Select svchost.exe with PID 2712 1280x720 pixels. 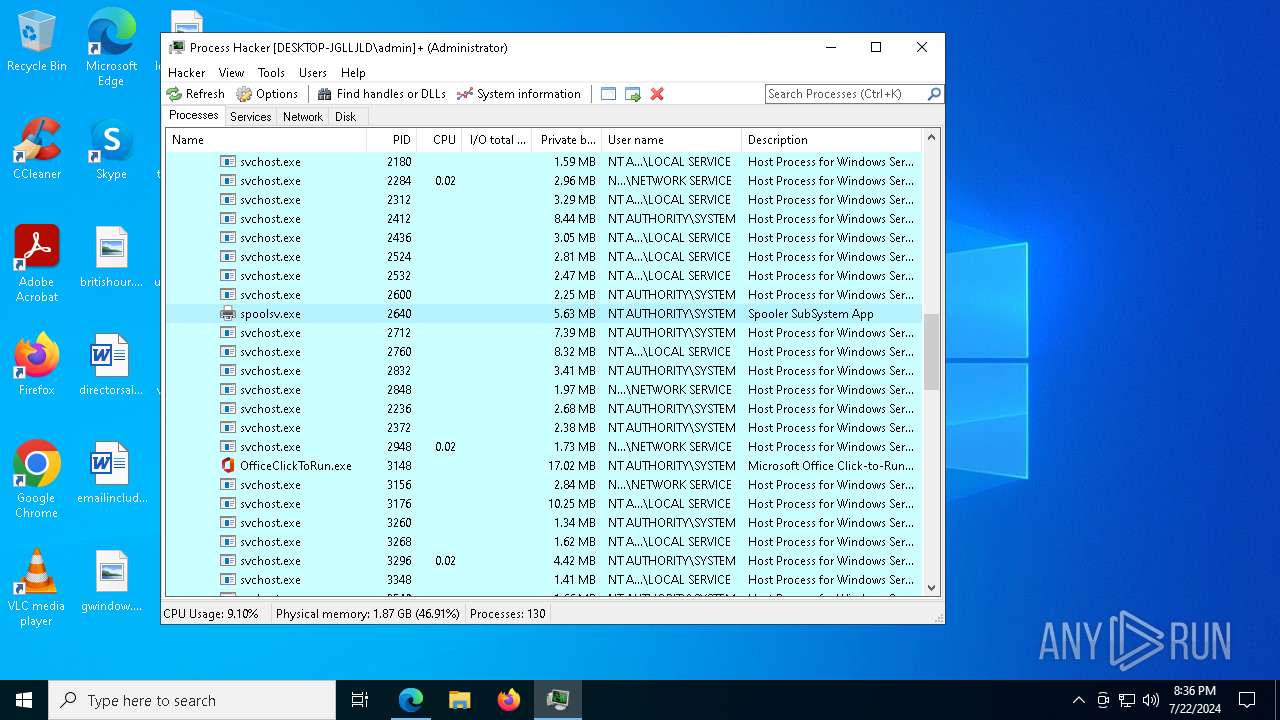[x=543, y=333]
